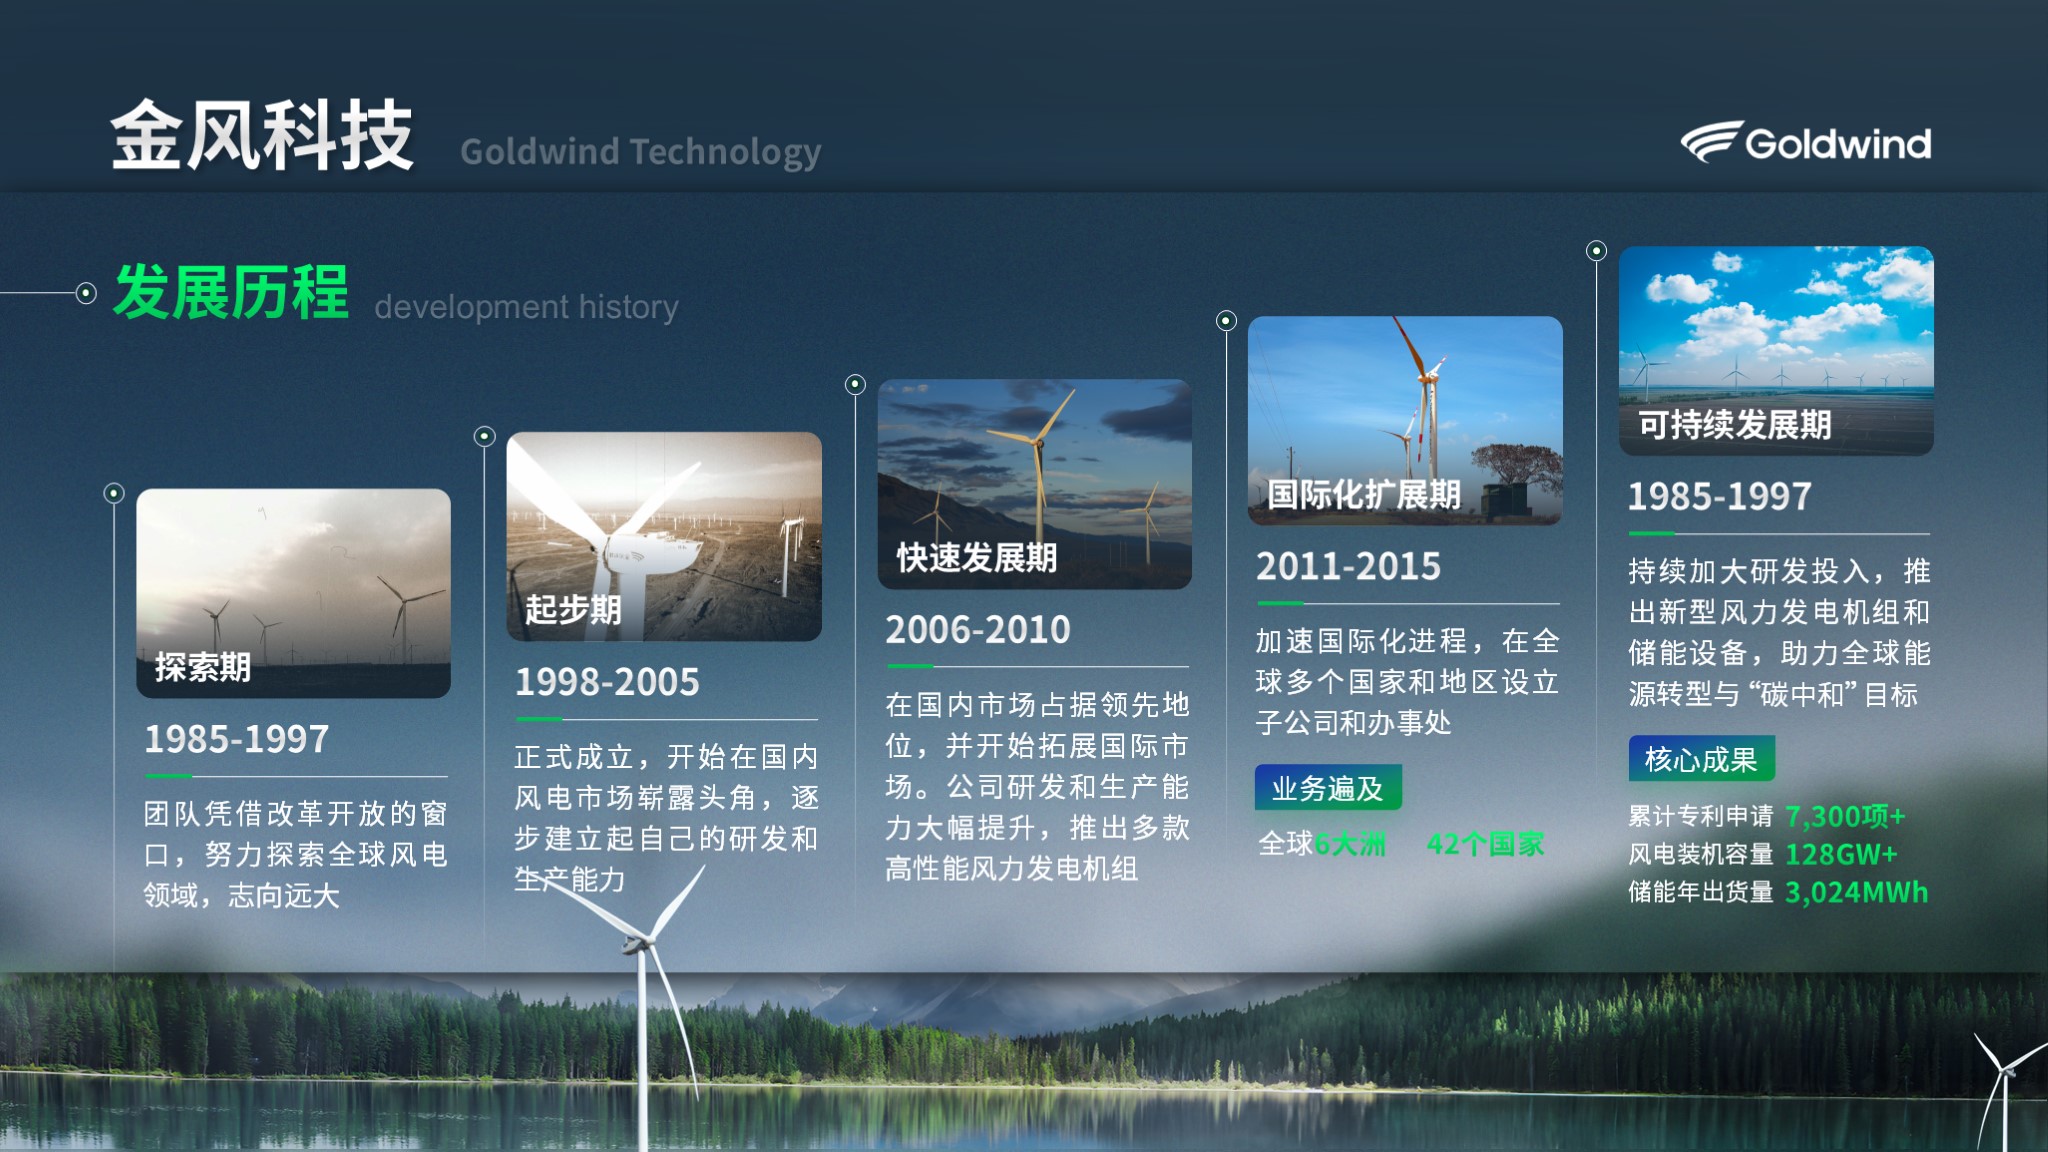This screenshot has height=1152, width=2048.
Task: Click the 正式成立 description paragraph
Action: [x=667, y=818]
